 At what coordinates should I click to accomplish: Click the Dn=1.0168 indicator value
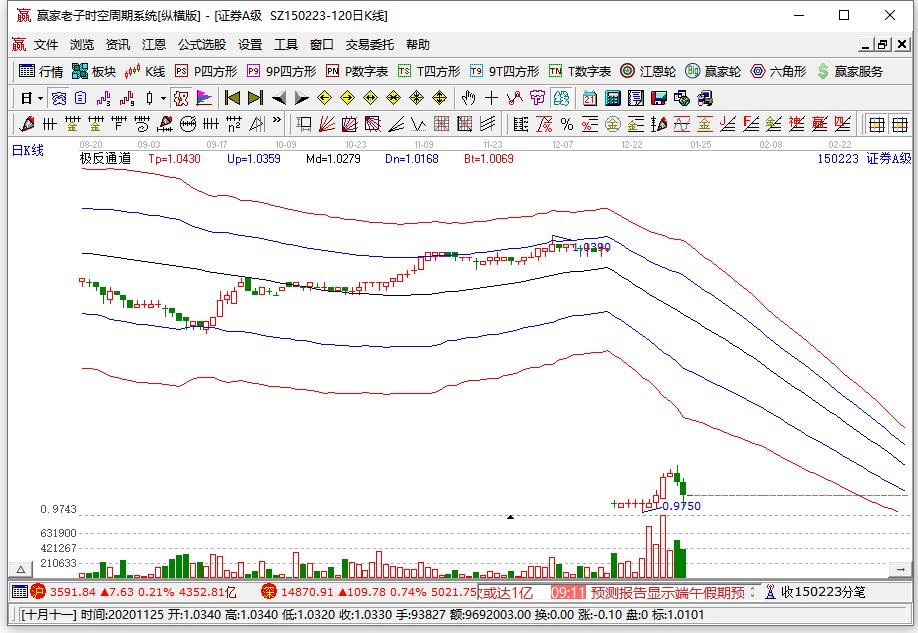point(412,159)
